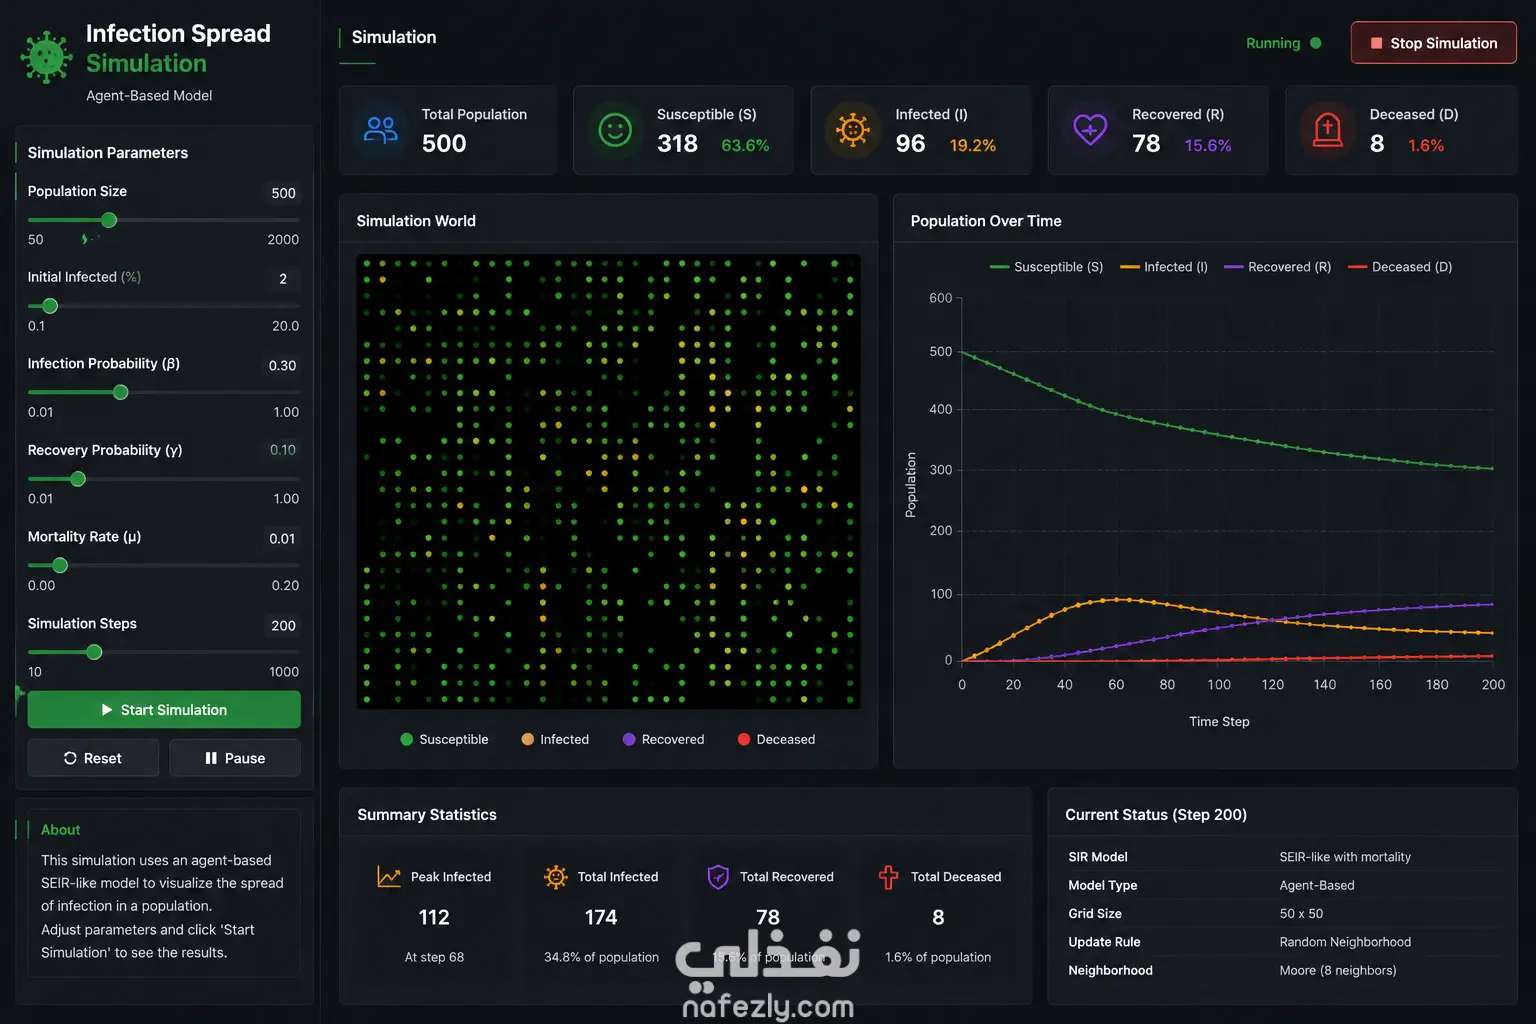This screenshot has width=1536, height=1024.
Task: Toggle Deceased (D) series in chart legend
Action: [1400, 267]
